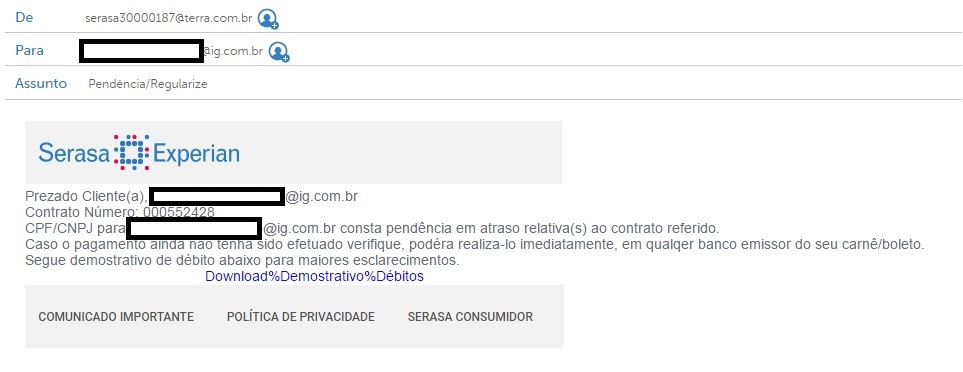
Task: Add sender to contacts icon beside terra.com.br address
Action: click(x=268, y=18)
